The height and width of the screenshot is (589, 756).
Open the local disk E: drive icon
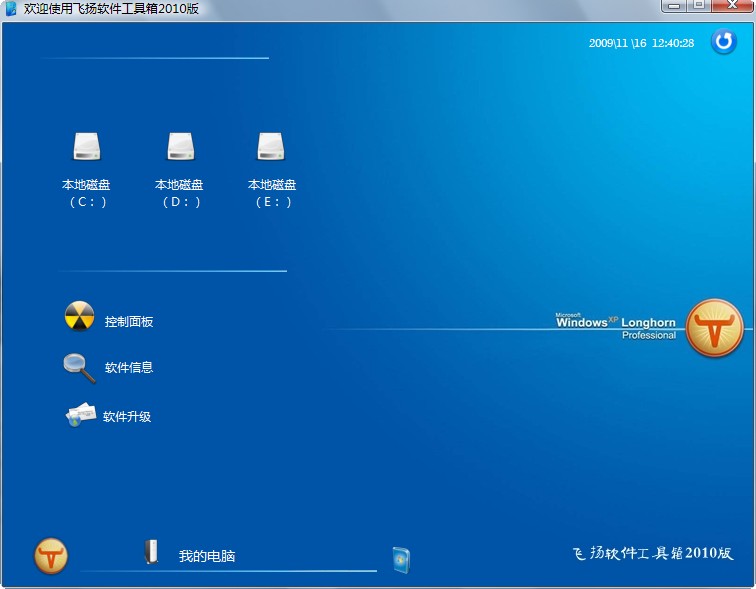[271, 146]
